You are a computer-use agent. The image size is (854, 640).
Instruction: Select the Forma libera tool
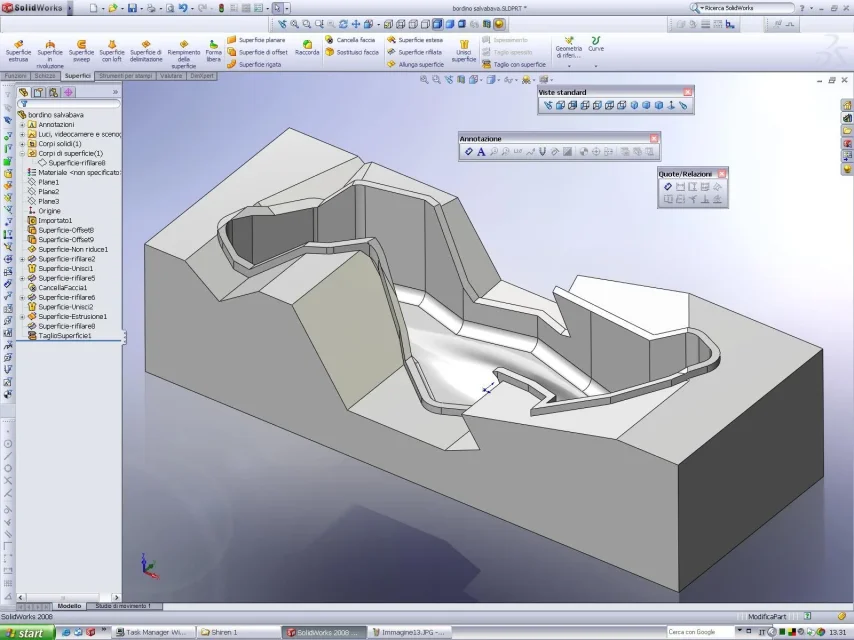[x=214, y=51]
